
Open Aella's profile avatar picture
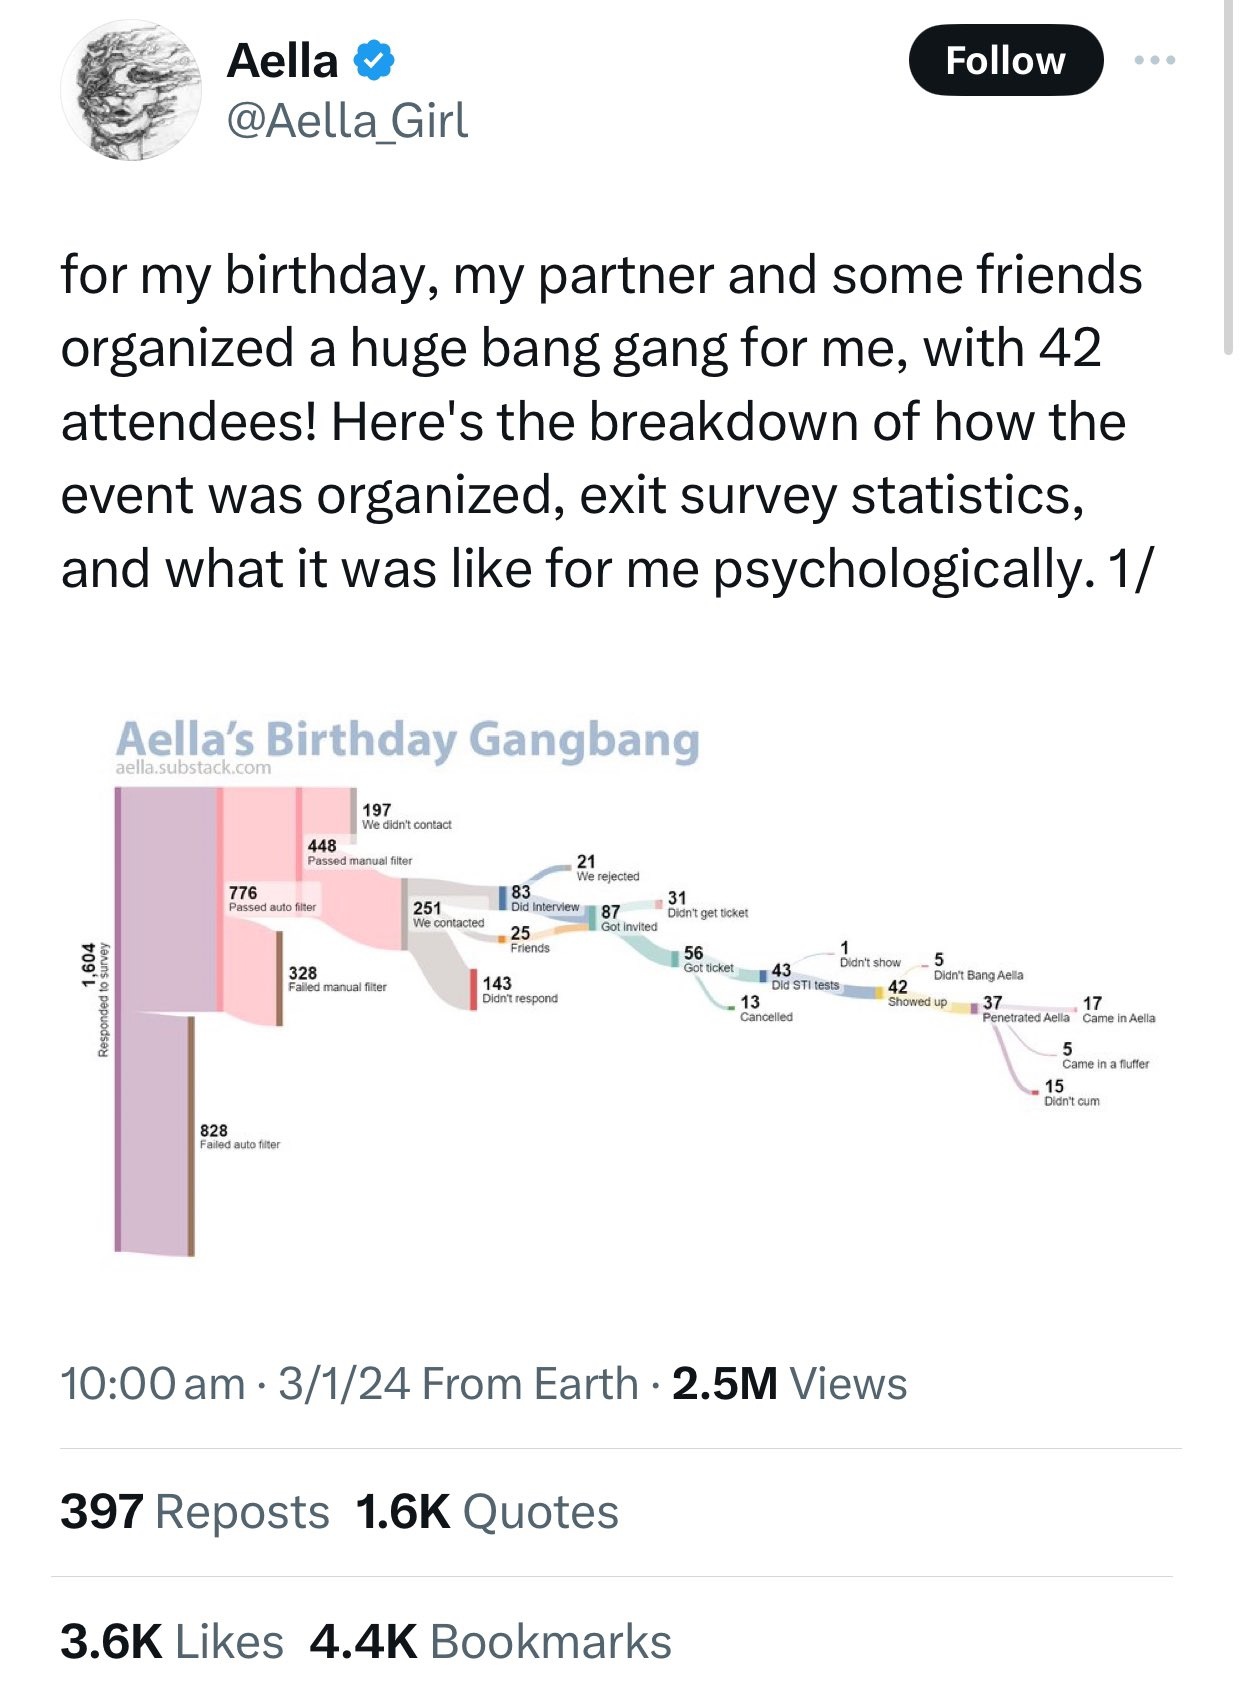point(131,90)
